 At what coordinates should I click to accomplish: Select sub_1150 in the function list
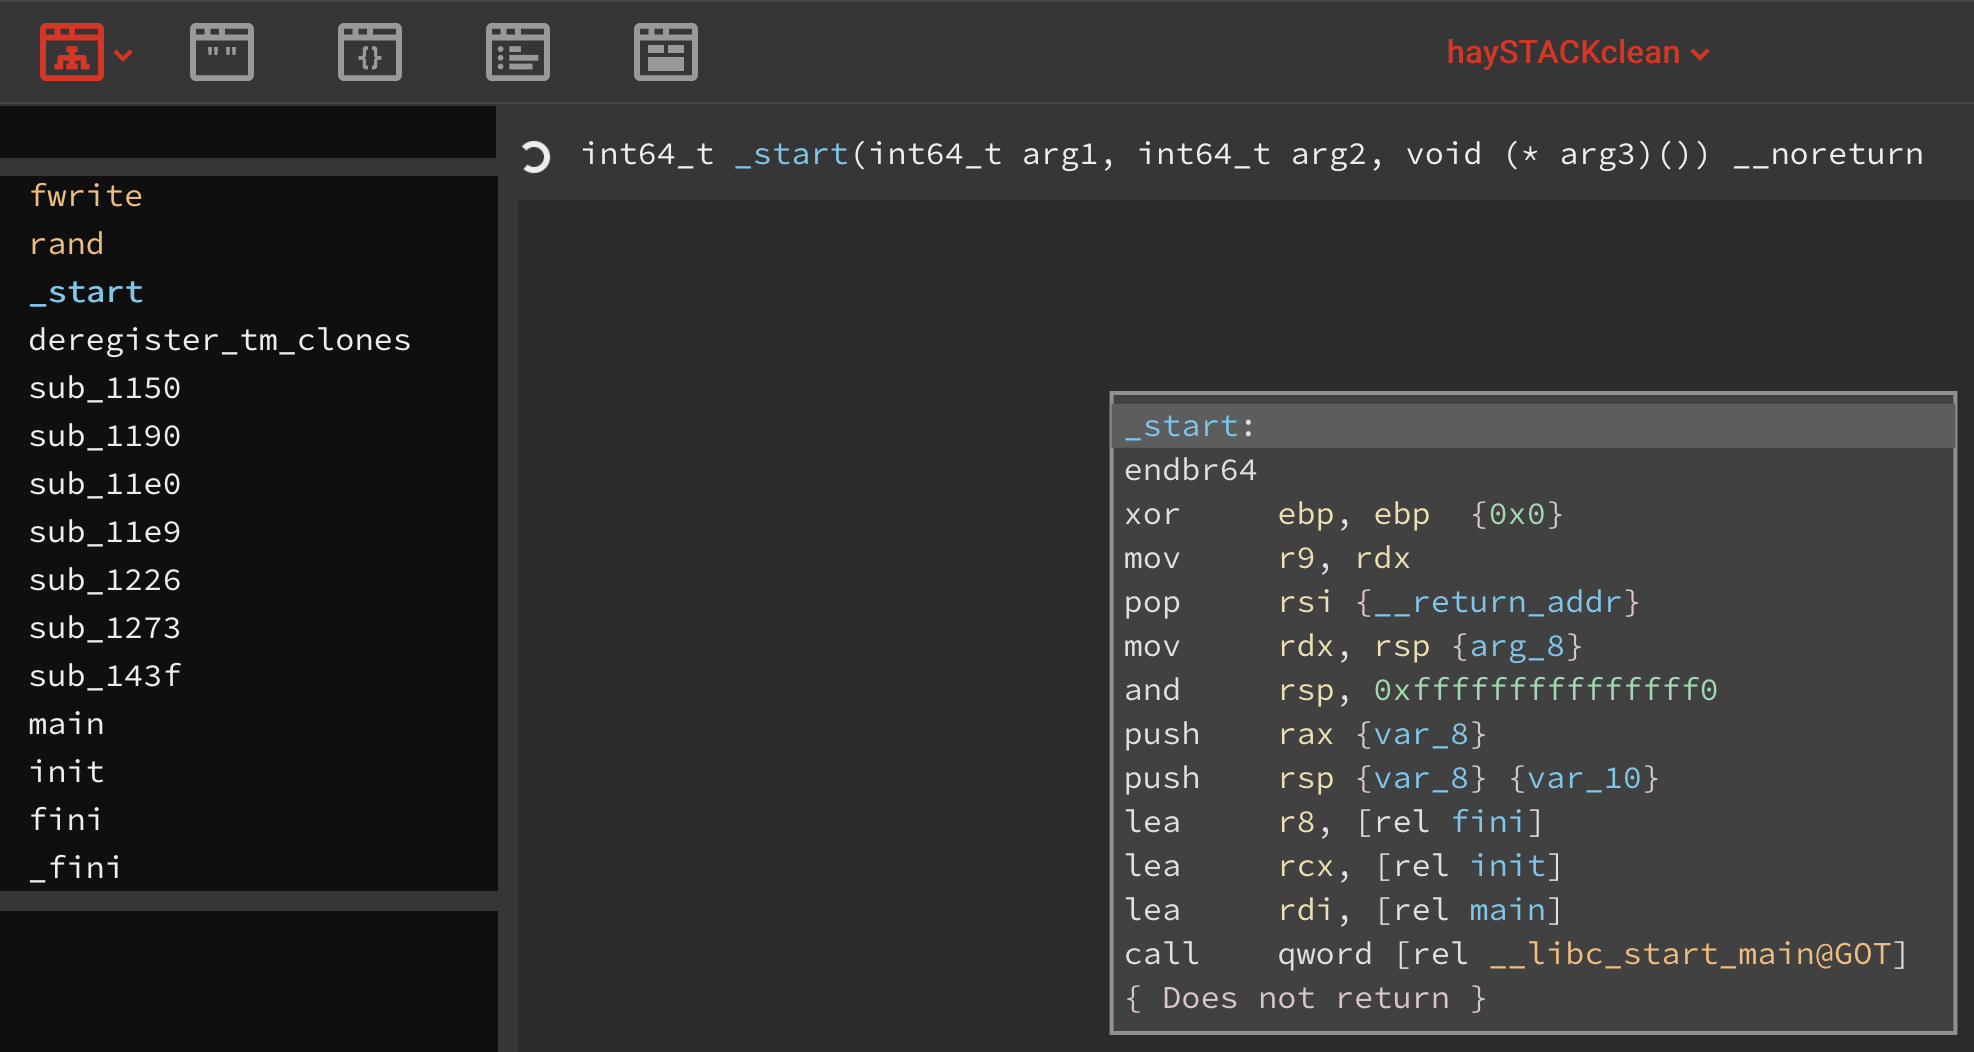coord(104,388)
